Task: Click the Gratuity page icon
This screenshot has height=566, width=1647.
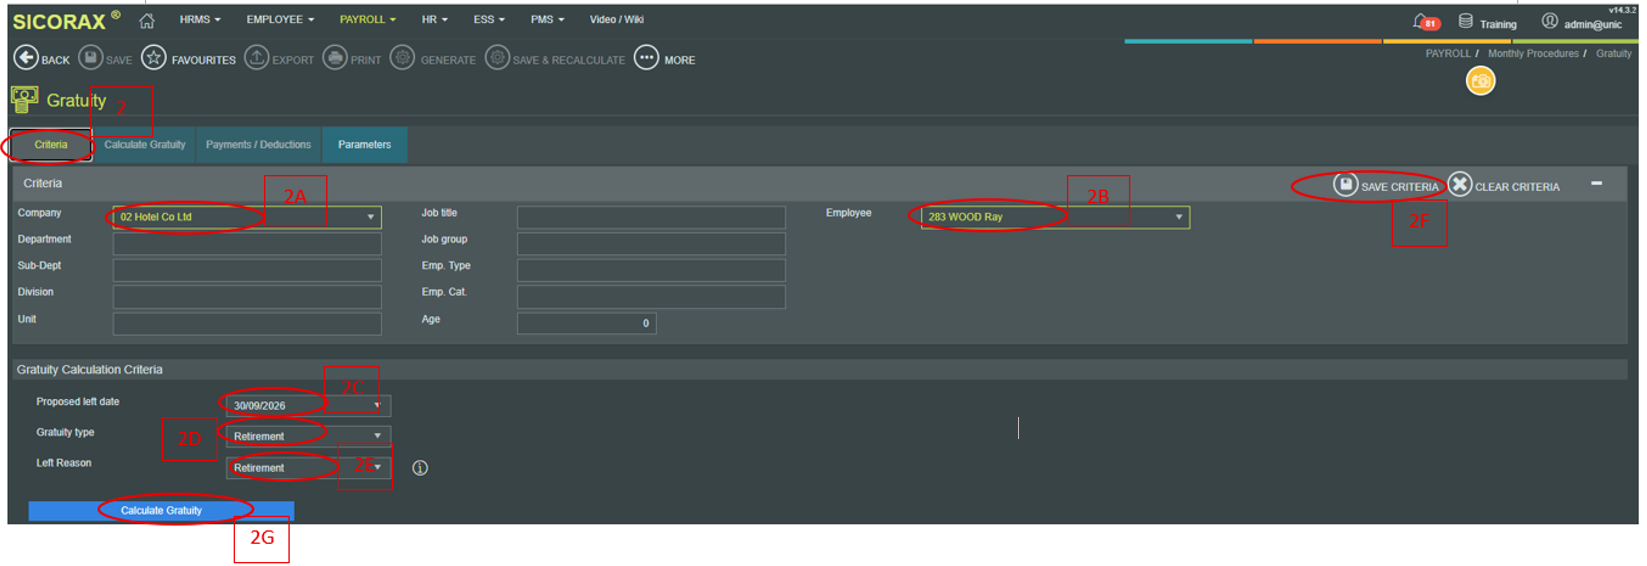Action: tap(24, 99)
